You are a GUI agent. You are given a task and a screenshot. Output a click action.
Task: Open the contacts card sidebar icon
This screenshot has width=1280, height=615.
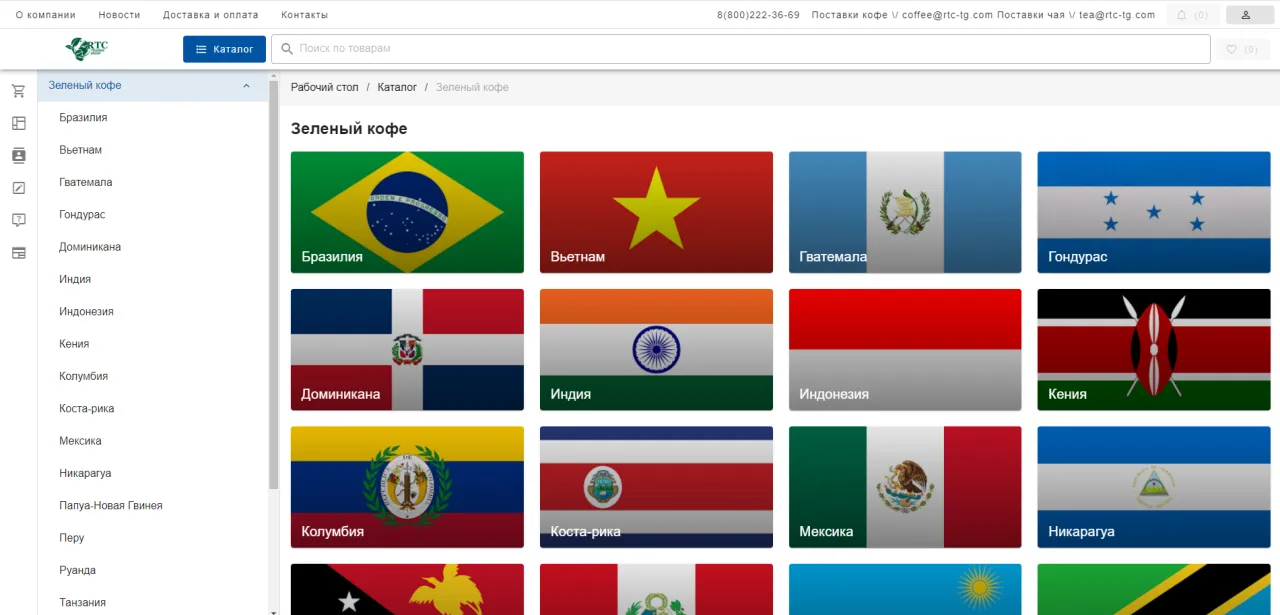(18, 155)
